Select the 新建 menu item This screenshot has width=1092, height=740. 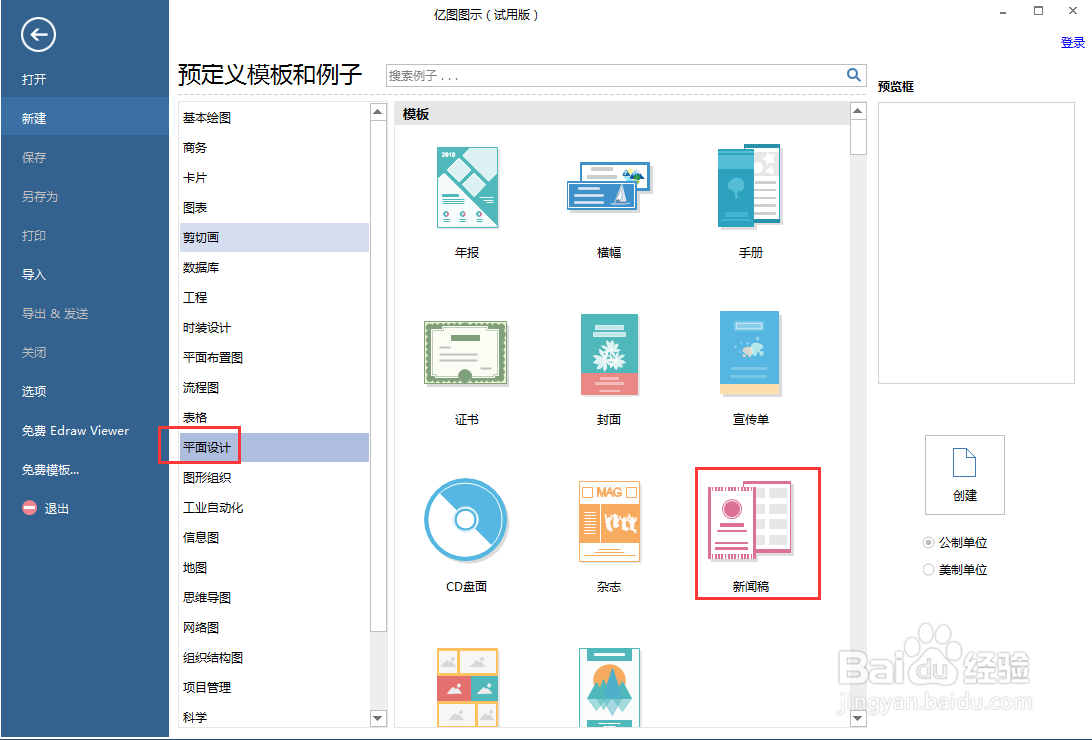tap(84, 118)
